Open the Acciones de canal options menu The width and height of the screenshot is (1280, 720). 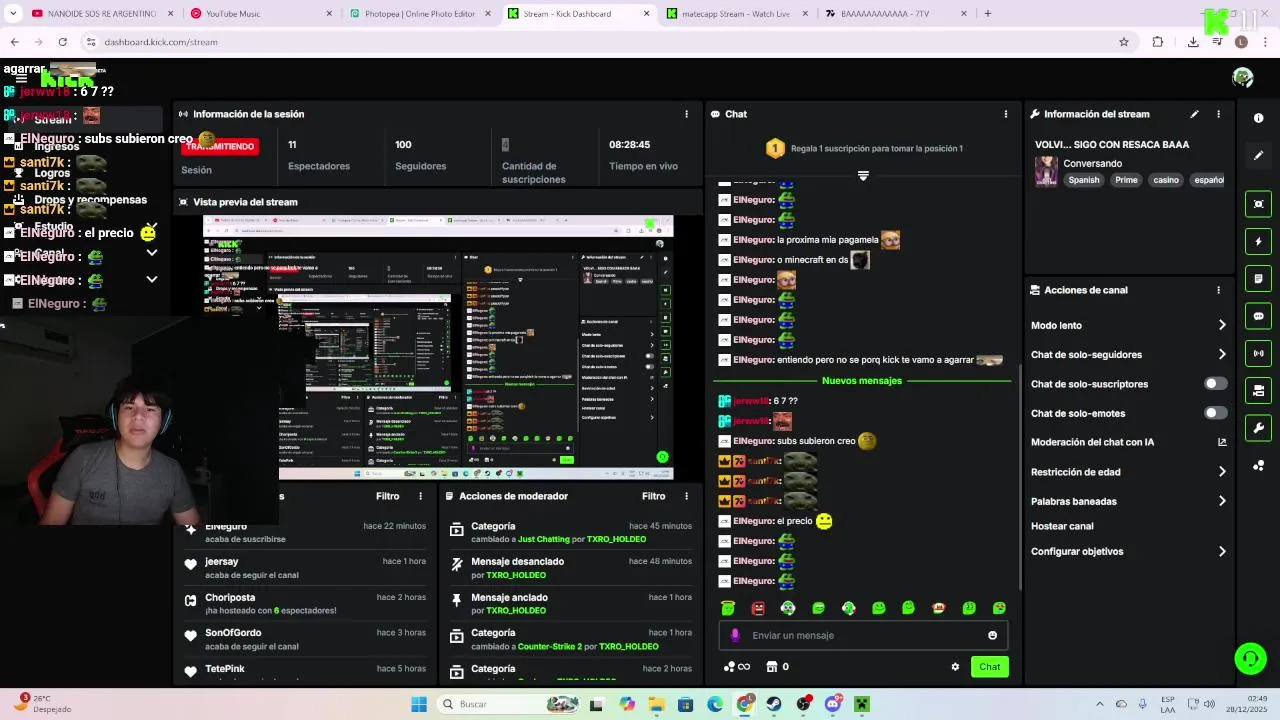pos(1218,290)
